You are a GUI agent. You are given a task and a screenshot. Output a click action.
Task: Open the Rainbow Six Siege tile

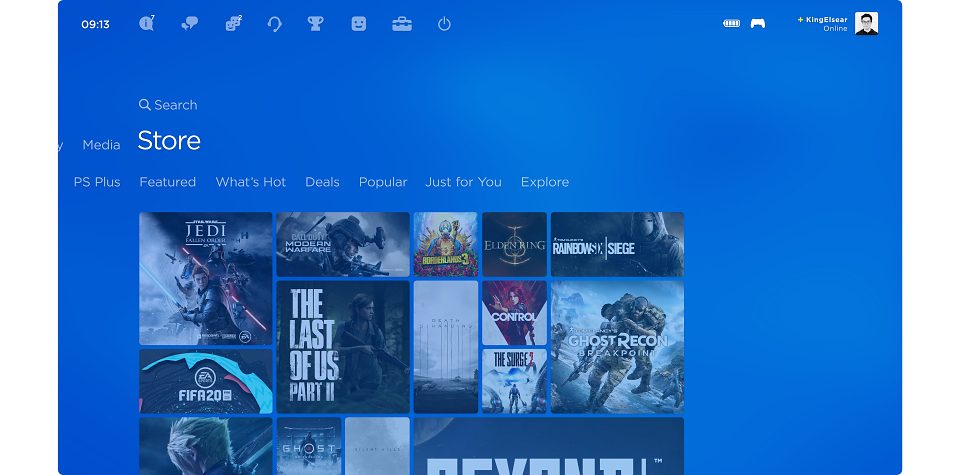pos(617,244)
